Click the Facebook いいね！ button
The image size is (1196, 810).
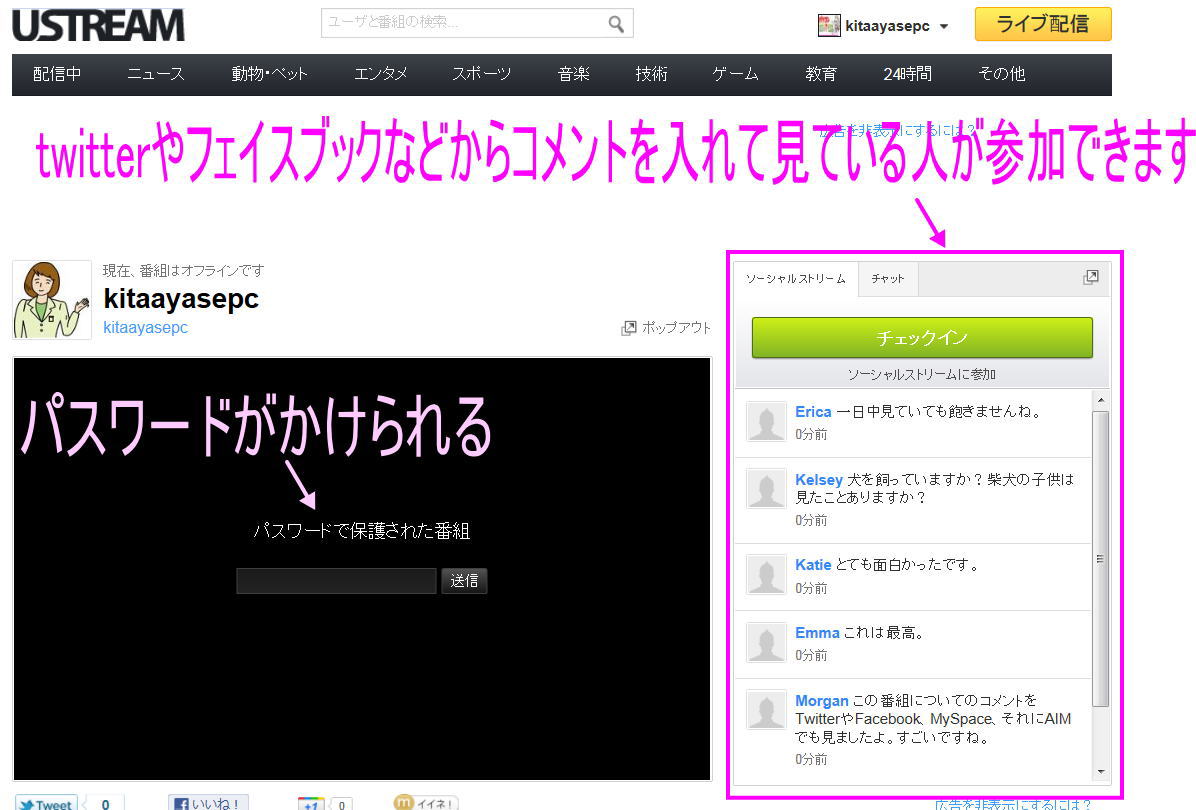click(208, 802)
